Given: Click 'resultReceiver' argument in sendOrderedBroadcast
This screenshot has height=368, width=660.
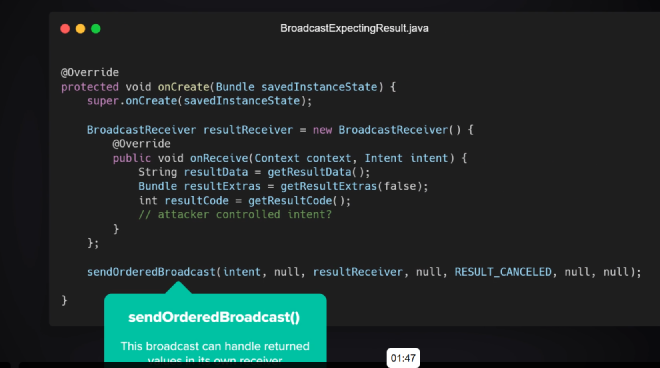Looking at the screenshot, I should [x=357, y=272].
